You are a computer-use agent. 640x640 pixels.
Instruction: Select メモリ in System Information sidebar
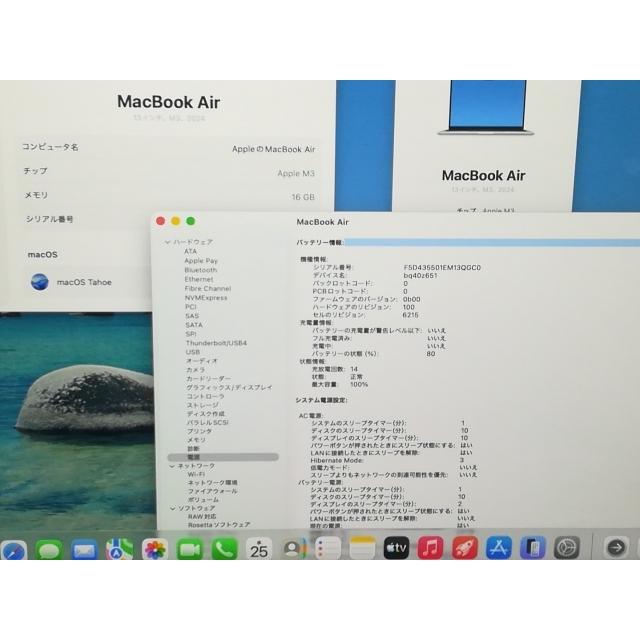[196, 440]
